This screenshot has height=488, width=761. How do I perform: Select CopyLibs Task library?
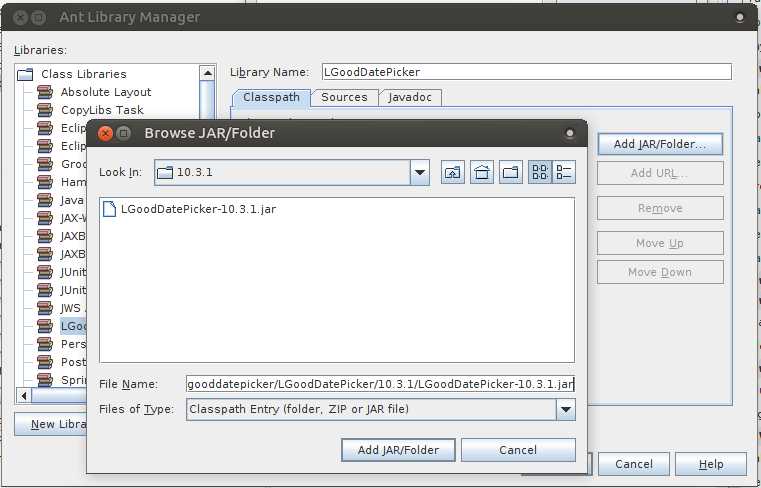(x=102, y=110)
